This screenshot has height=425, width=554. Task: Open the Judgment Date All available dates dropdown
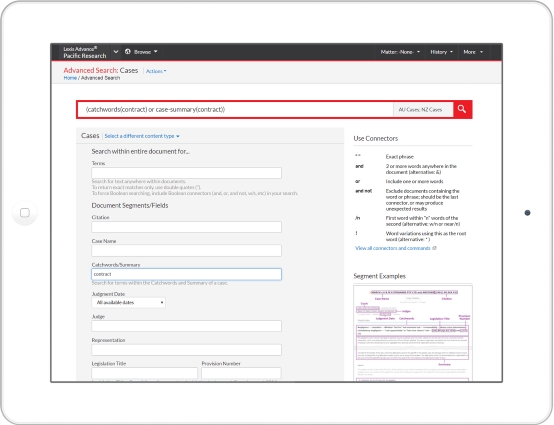point(128,302)
